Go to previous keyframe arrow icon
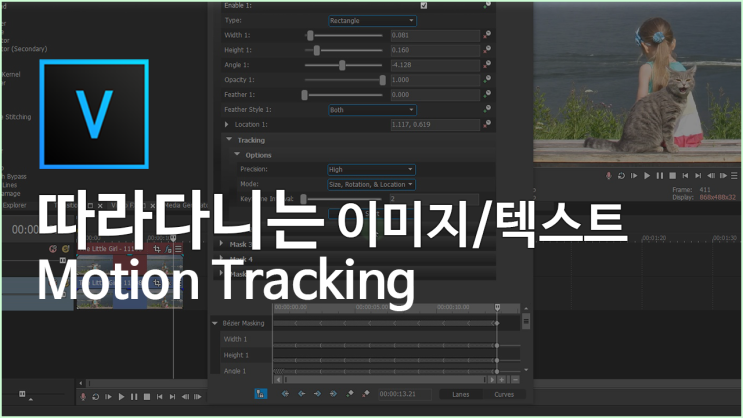743x418 pixels. 301,394
